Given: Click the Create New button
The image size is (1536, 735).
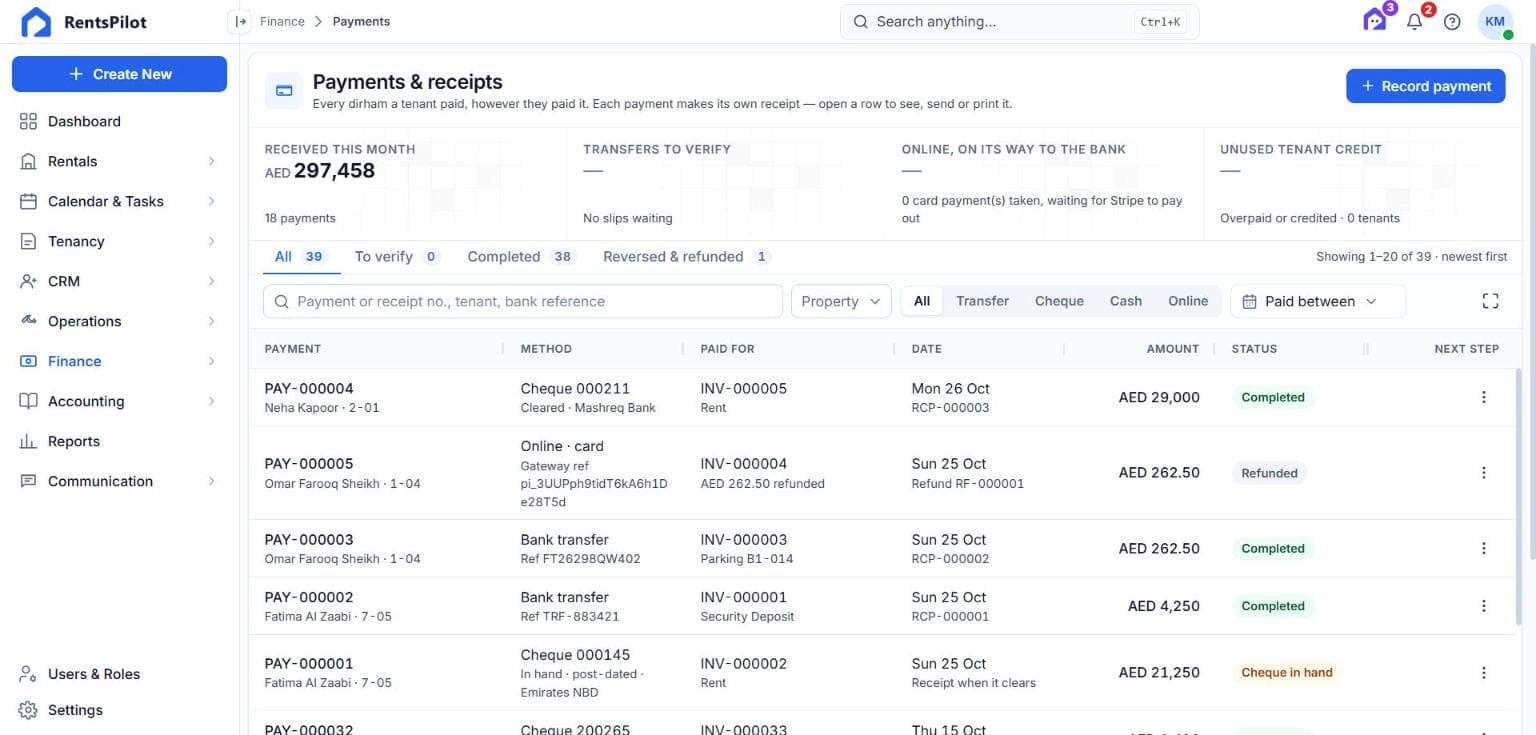Looking at the screenshot, I should [x=119, y=74].
